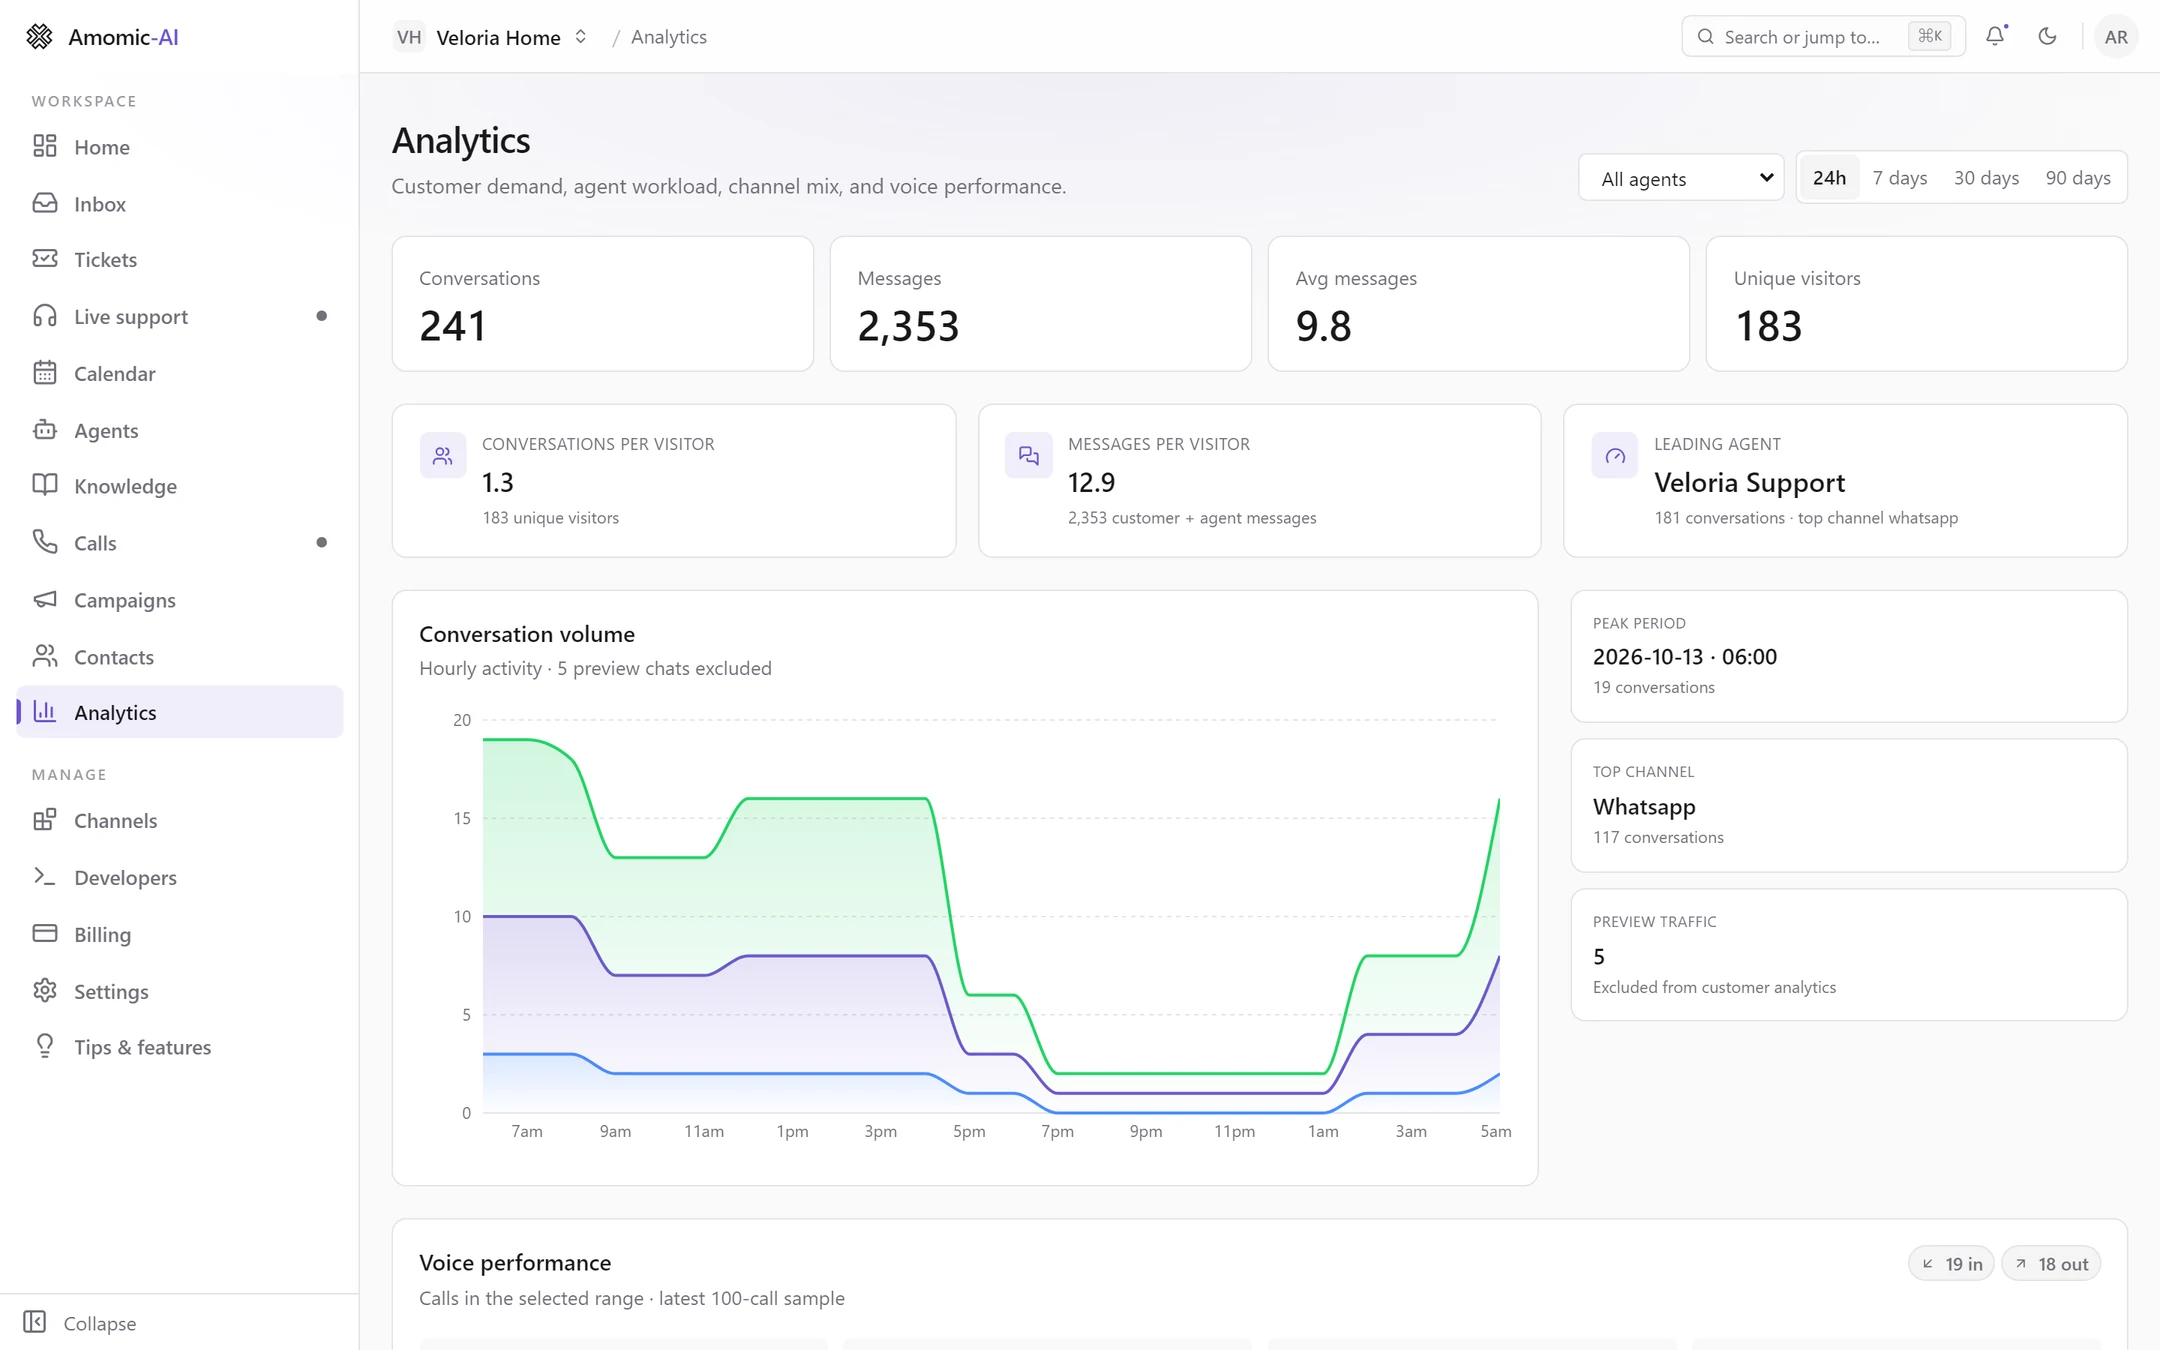The width and height of the screenshot is (2160, 1350).
Task: Click the Top Channel Whatsapp card
Action: click(1848, 805)
